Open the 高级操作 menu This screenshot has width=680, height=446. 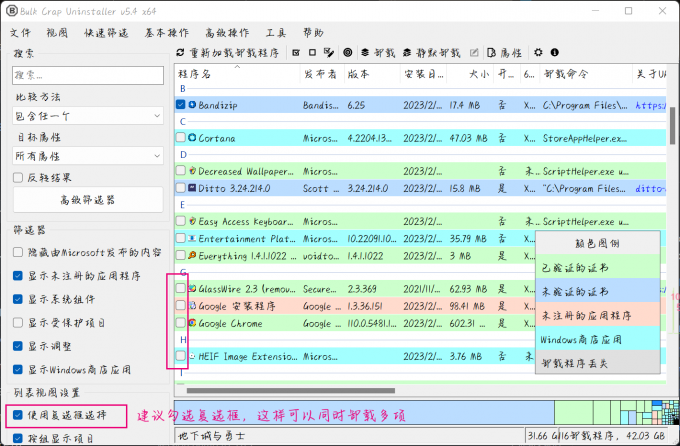click(x=227, y=33)
